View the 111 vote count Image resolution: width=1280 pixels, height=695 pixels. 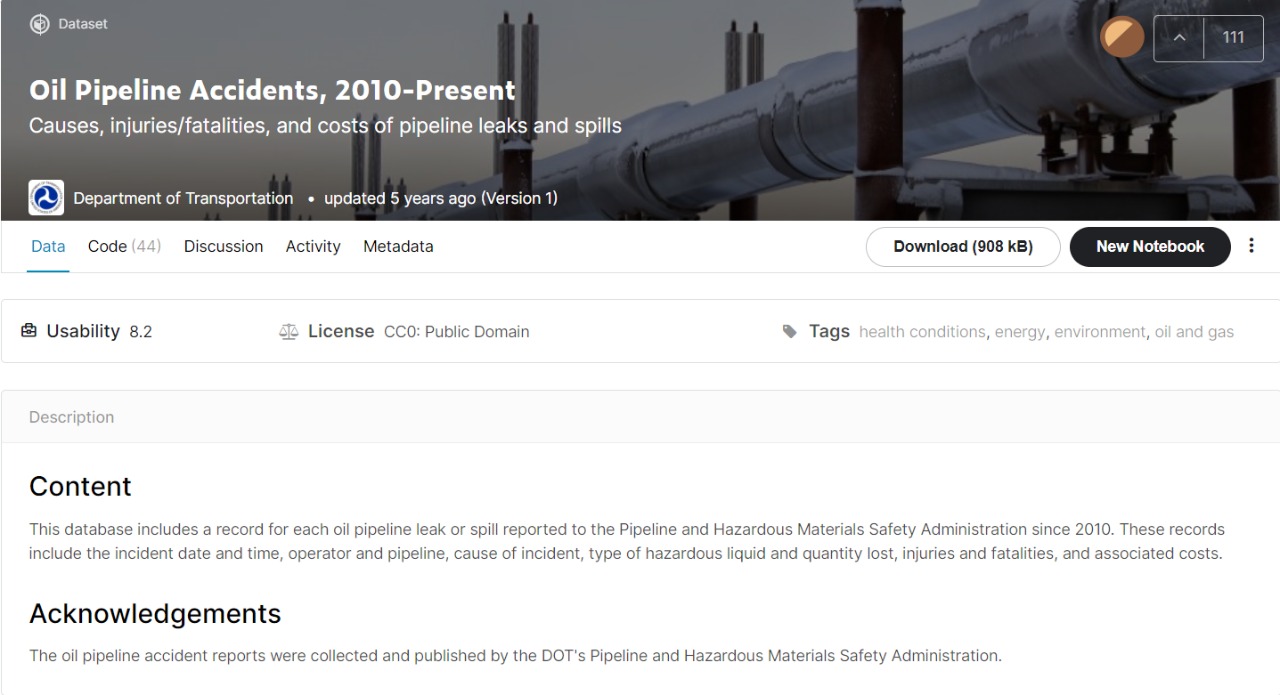1234,38
